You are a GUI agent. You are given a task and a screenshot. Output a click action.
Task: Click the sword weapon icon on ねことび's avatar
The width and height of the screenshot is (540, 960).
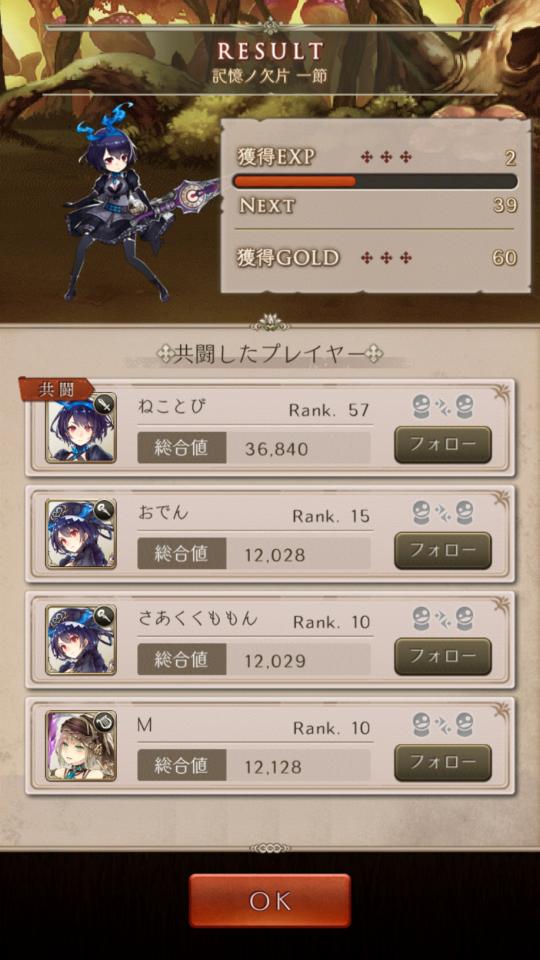(x=104, y=403)
